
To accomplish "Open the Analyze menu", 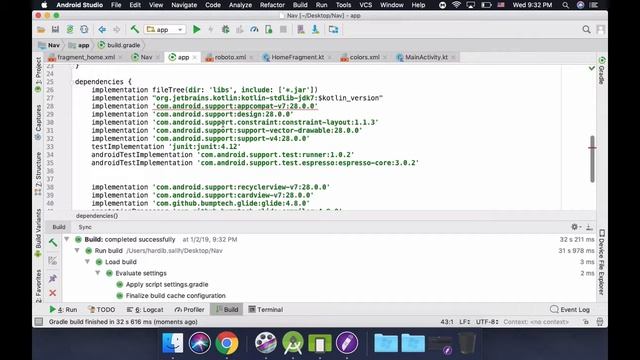I will [240, 5].
